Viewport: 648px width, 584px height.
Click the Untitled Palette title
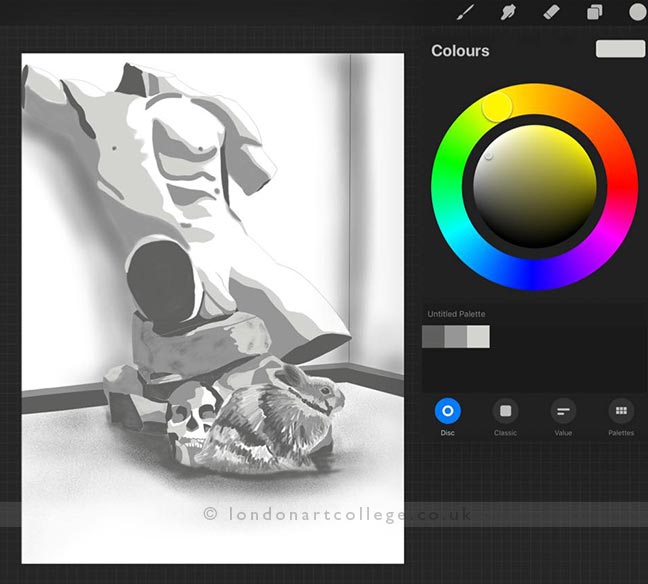tap(456, 314)
